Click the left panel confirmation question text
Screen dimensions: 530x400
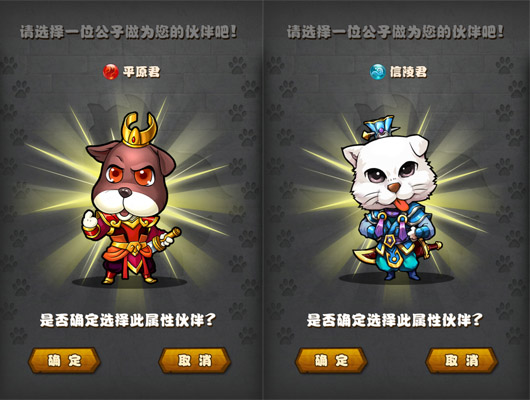(x=128, y=320)
